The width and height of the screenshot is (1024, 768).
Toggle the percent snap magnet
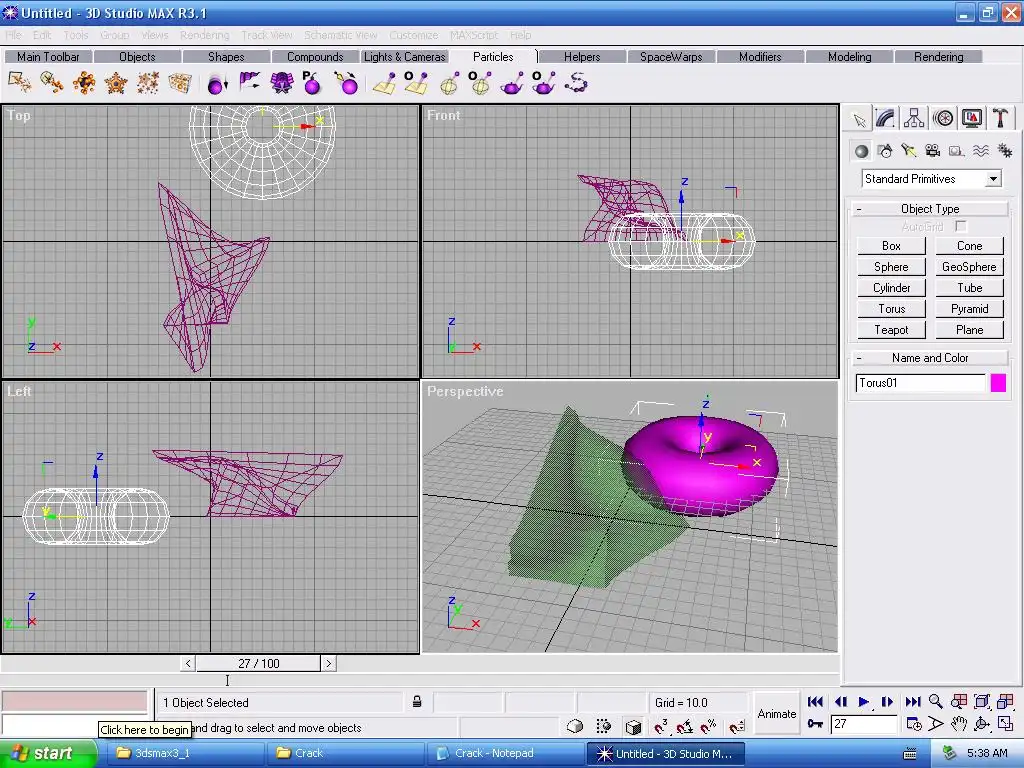[709, 726]
